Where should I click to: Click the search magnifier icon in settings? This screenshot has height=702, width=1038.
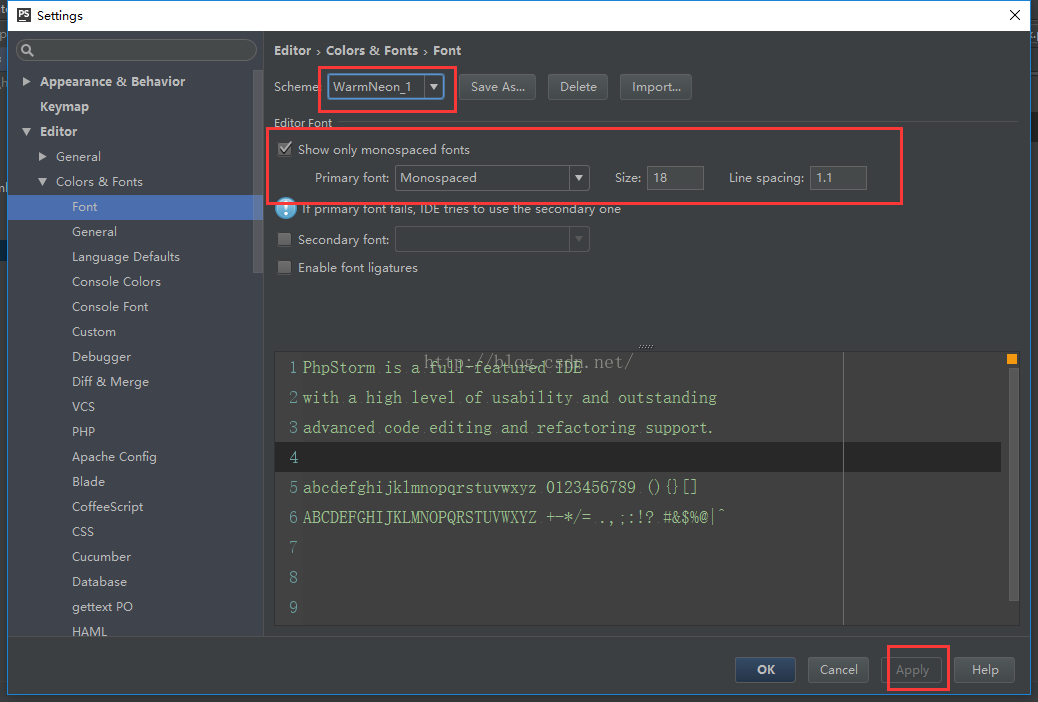[27, 50]
